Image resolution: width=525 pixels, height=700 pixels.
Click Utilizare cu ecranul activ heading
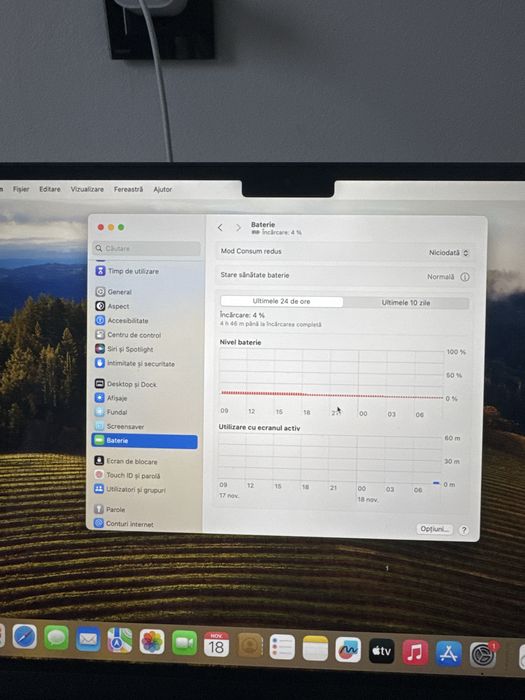click(x=259, y=428)
